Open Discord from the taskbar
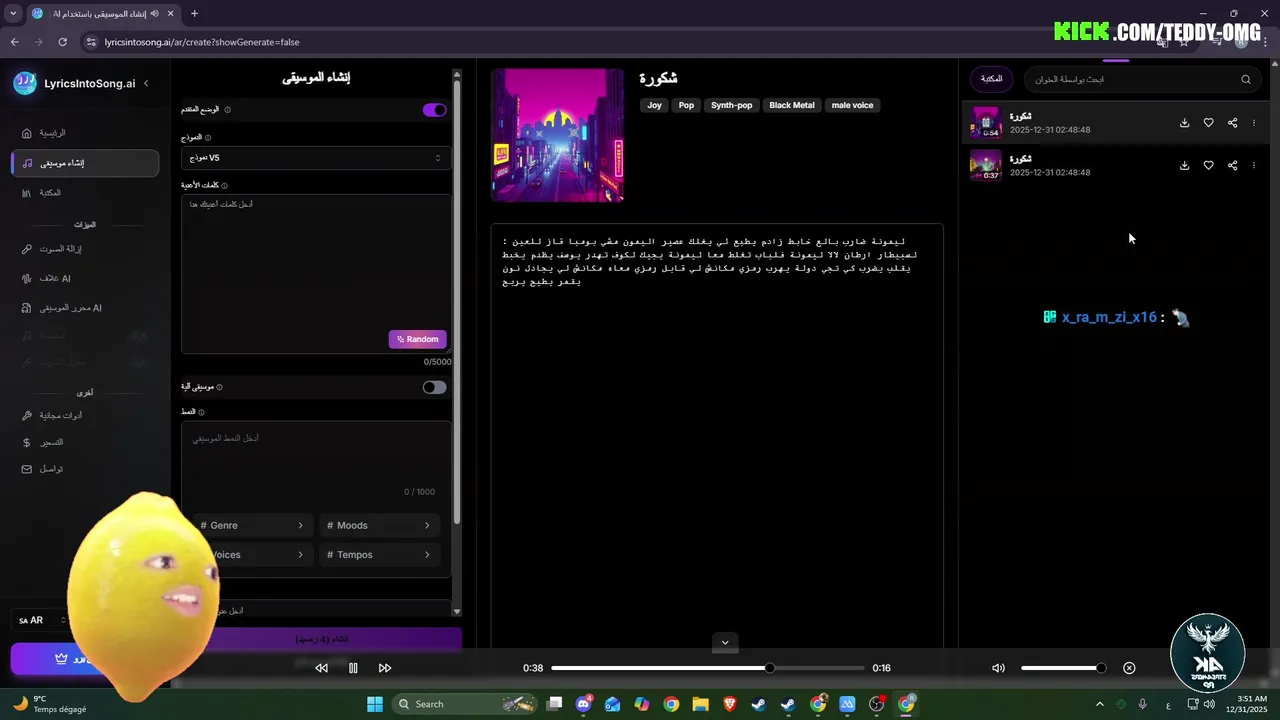1280x720 pixels. 584,704
